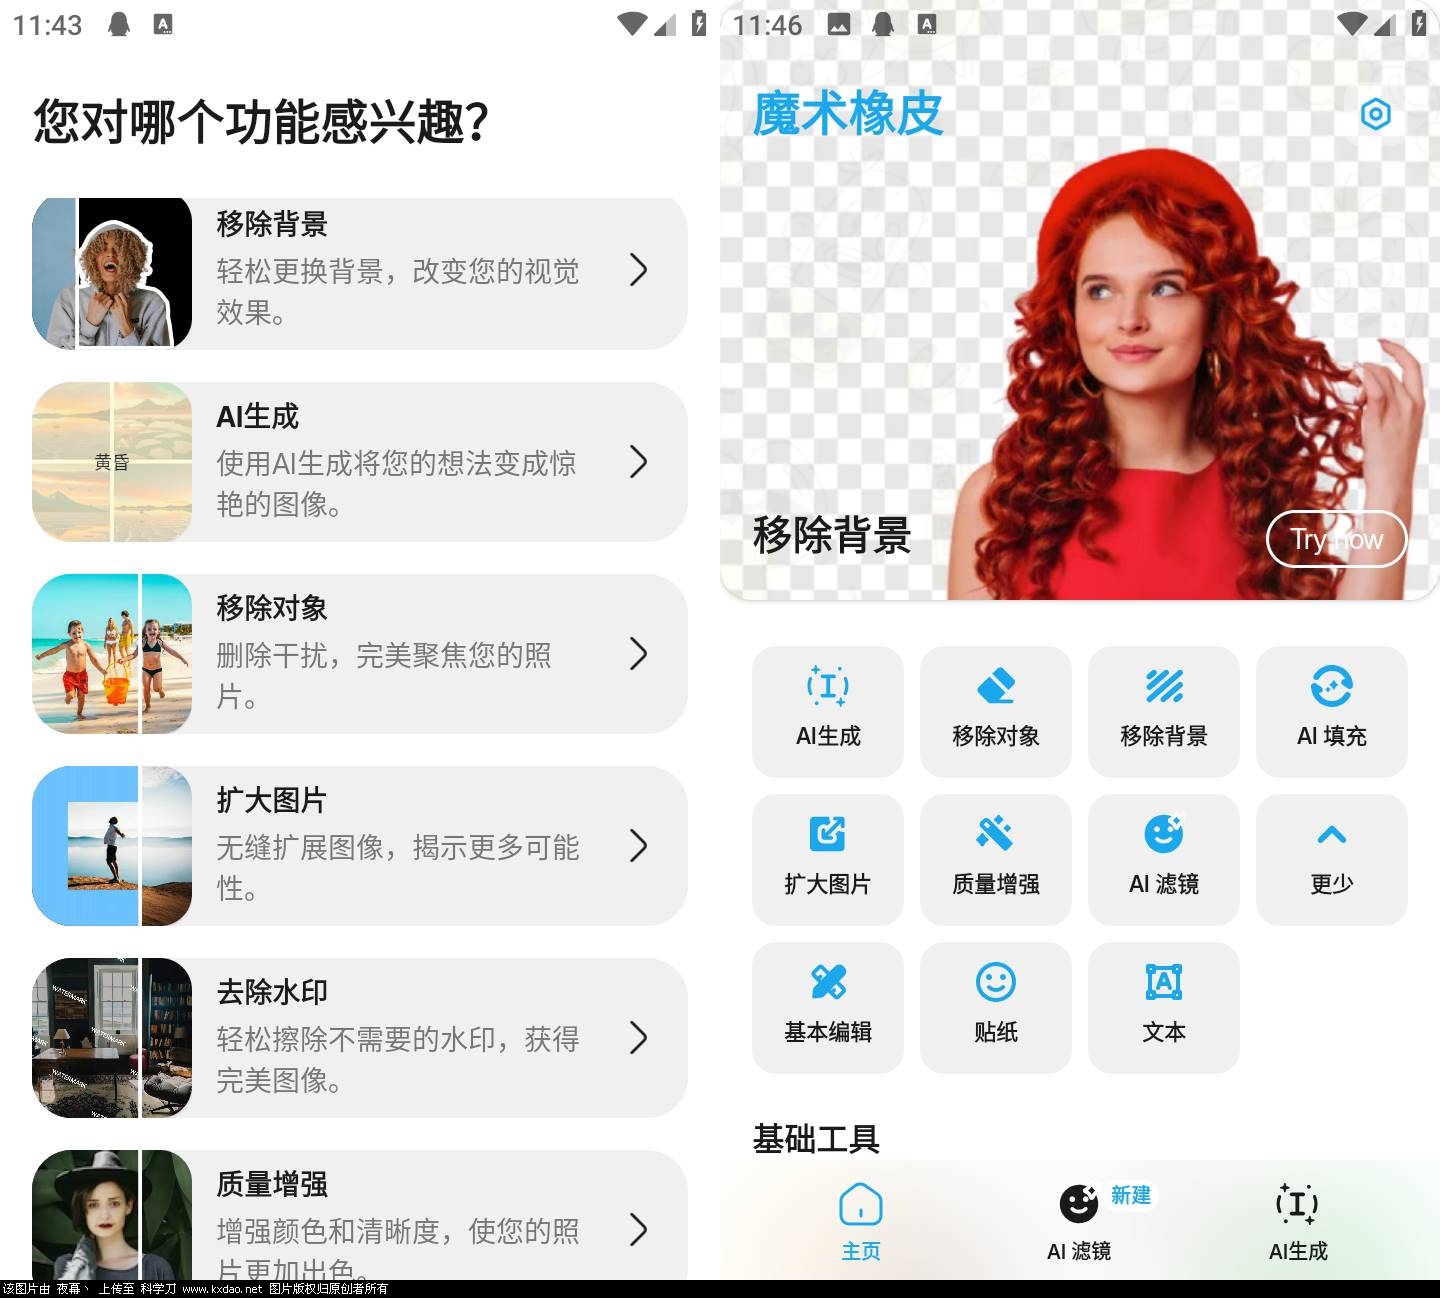Select the 质量增强 tool

point(995,859)
